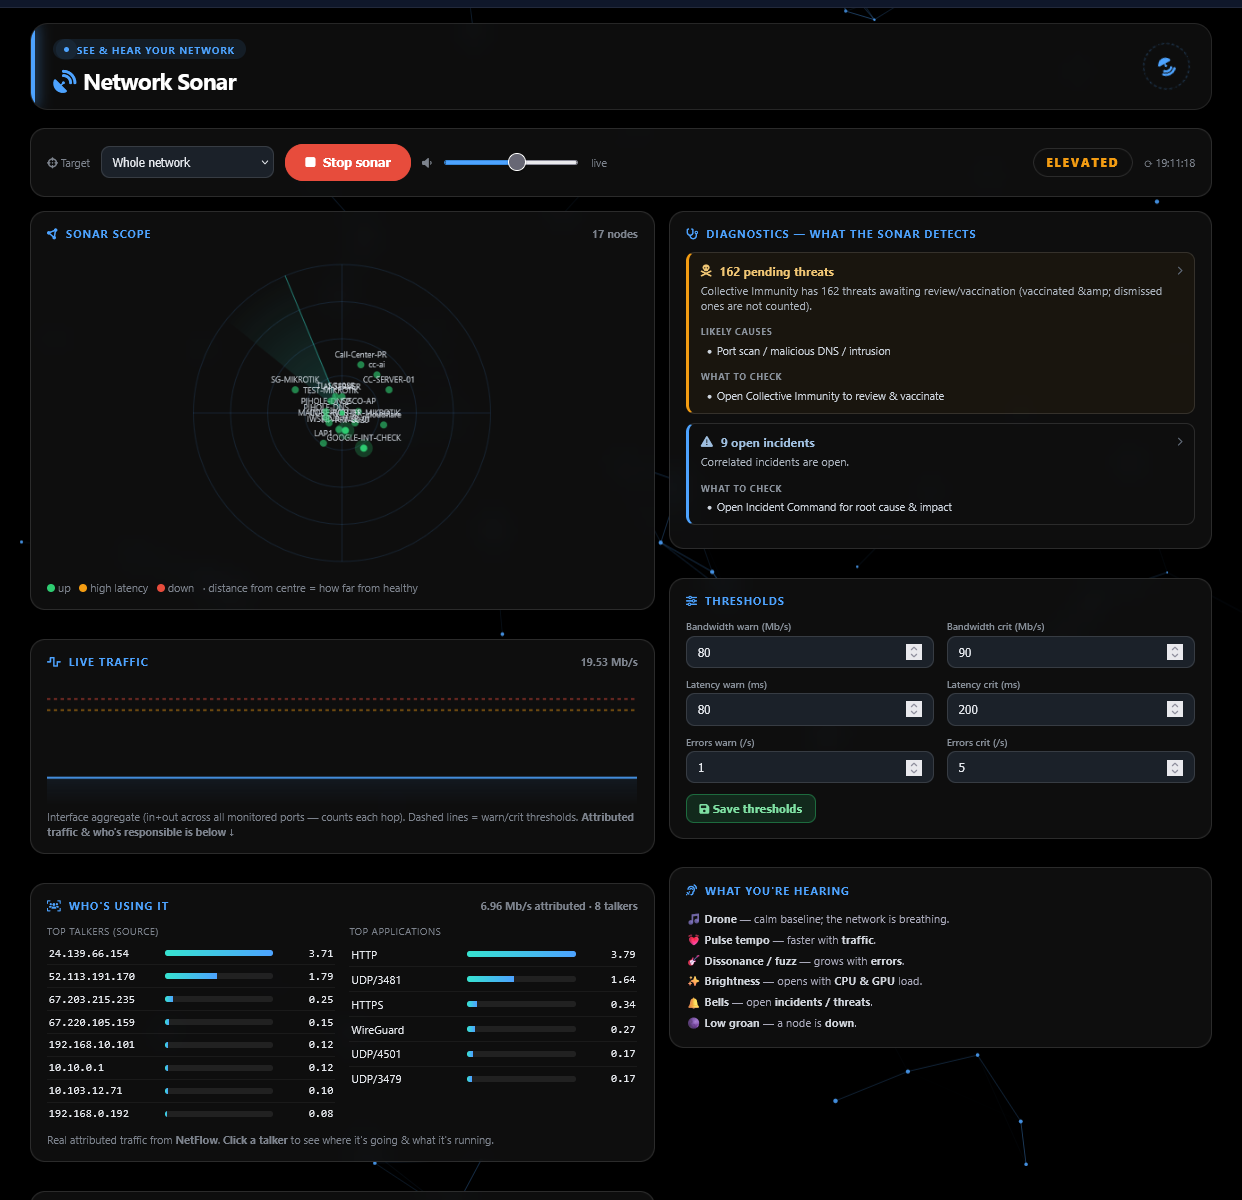Click the Diagnostics stethoscope icon
1242x1200 pixels.
(x=692, y=234)
